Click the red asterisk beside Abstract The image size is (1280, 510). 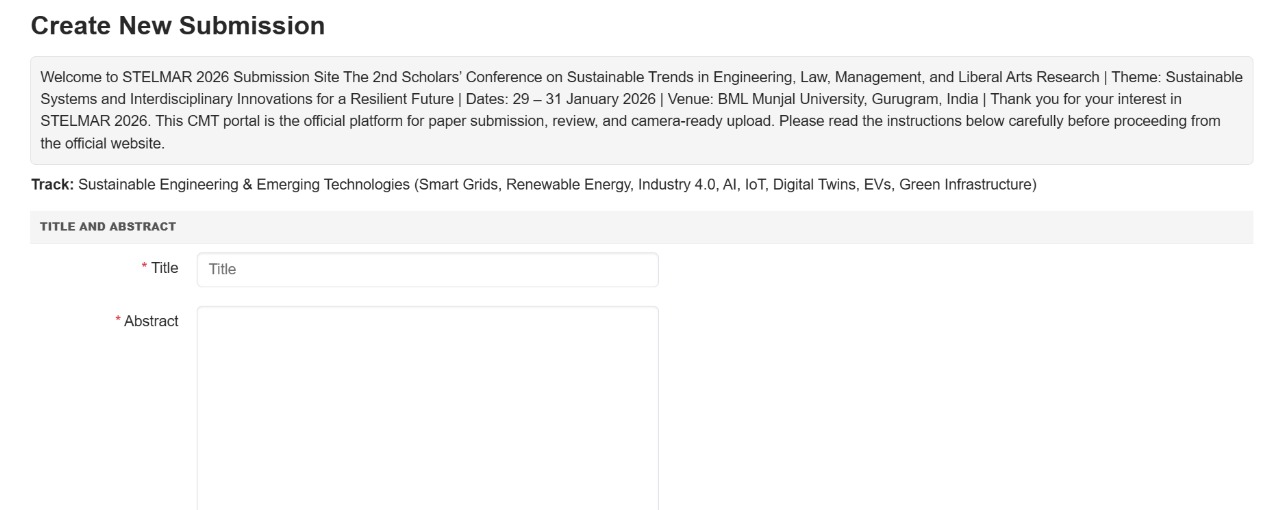pos(118,321)
